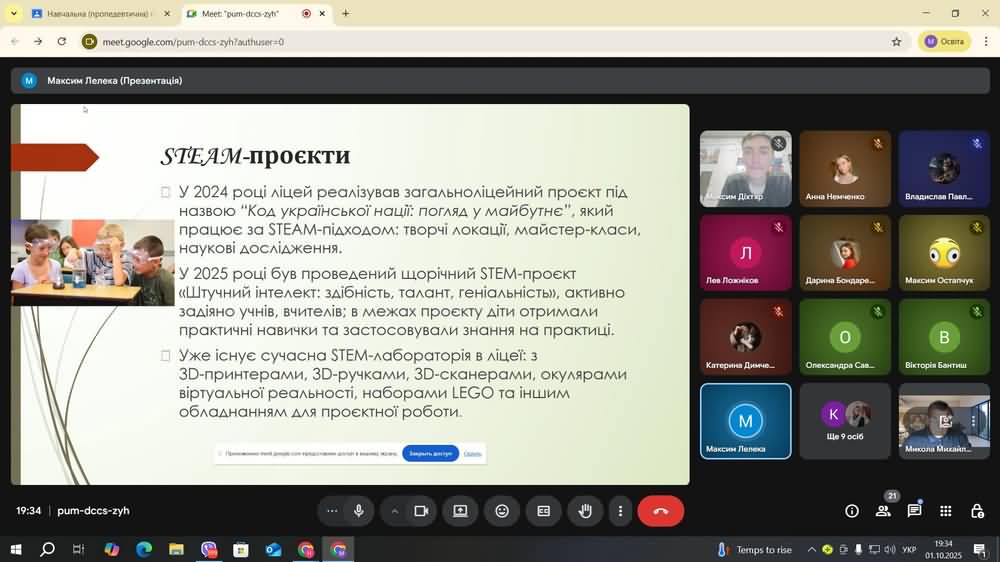This screenshot has height=562, width=1000.
Task: Toggle closed captions in the meeting
Action: pyautogui.click(x=543, y=511)
